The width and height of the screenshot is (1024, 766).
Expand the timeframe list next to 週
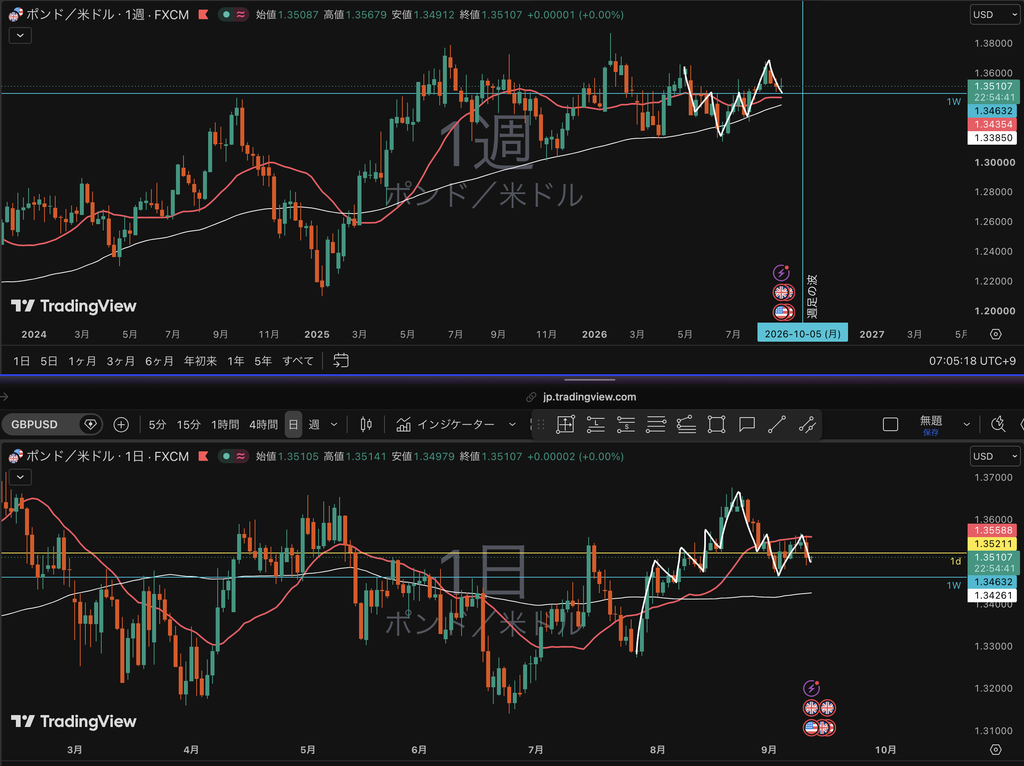coord(334,424)
